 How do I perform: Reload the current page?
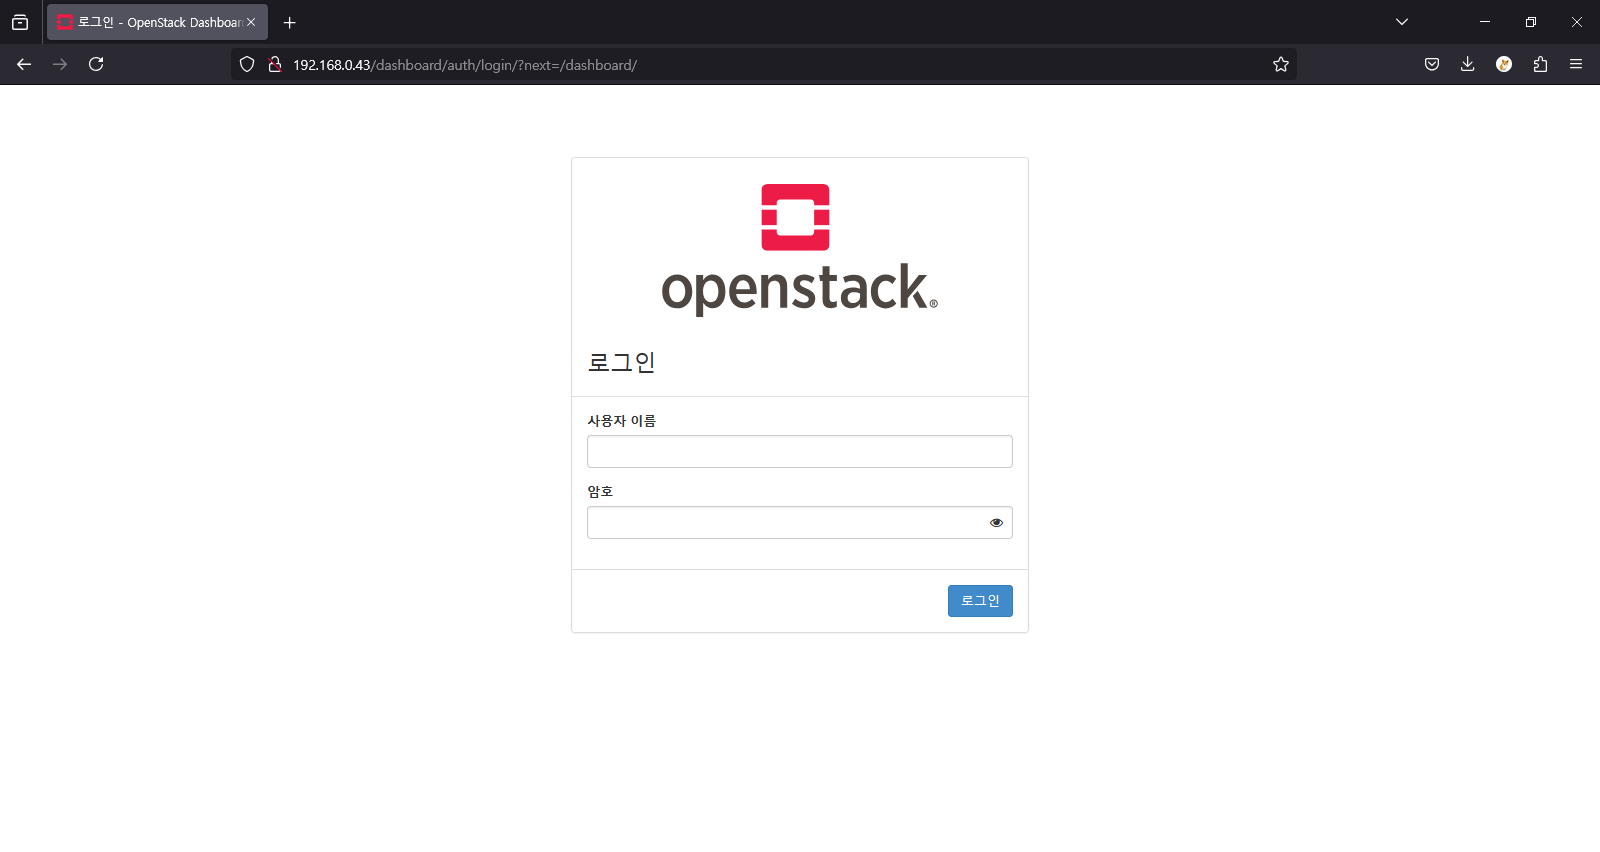pos(96,64)
